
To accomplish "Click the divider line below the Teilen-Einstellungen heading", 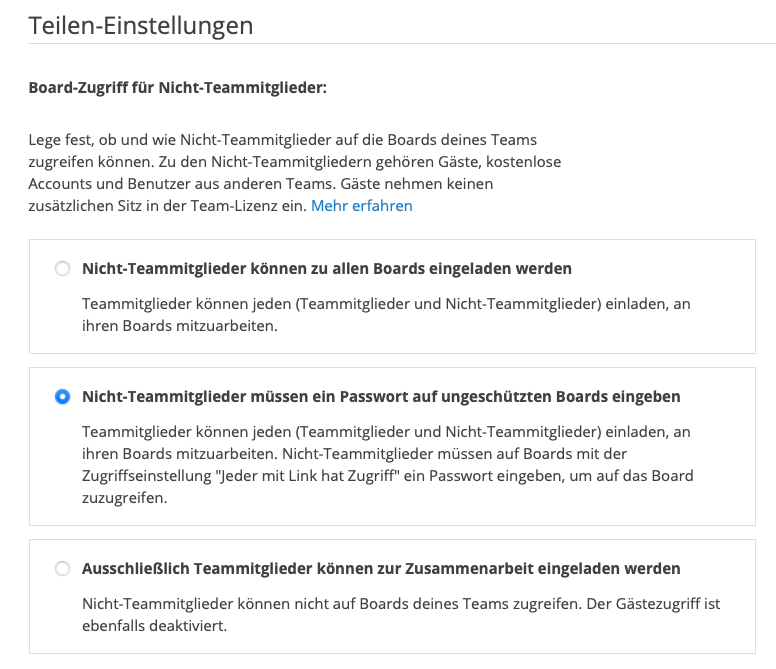I will tap(402, 44).
